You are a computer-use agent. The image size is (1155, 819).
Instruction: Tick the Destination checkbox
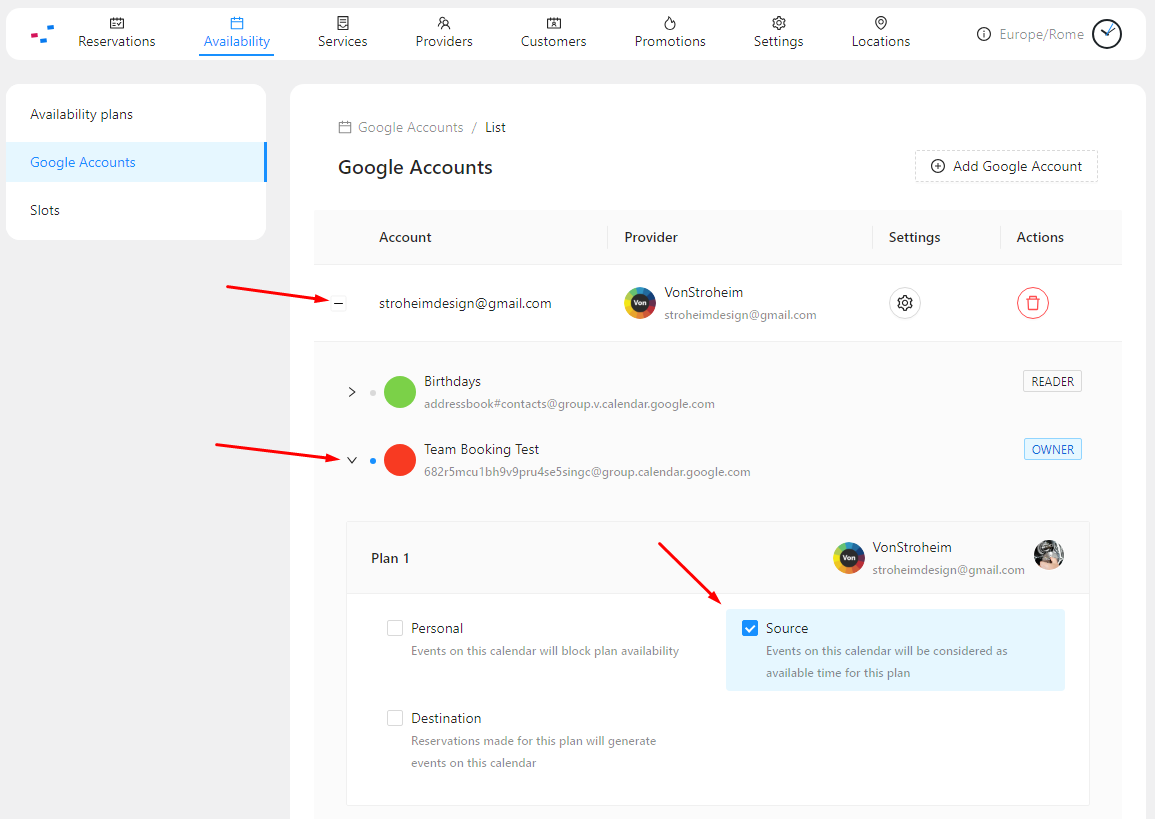tap(395, 718)
